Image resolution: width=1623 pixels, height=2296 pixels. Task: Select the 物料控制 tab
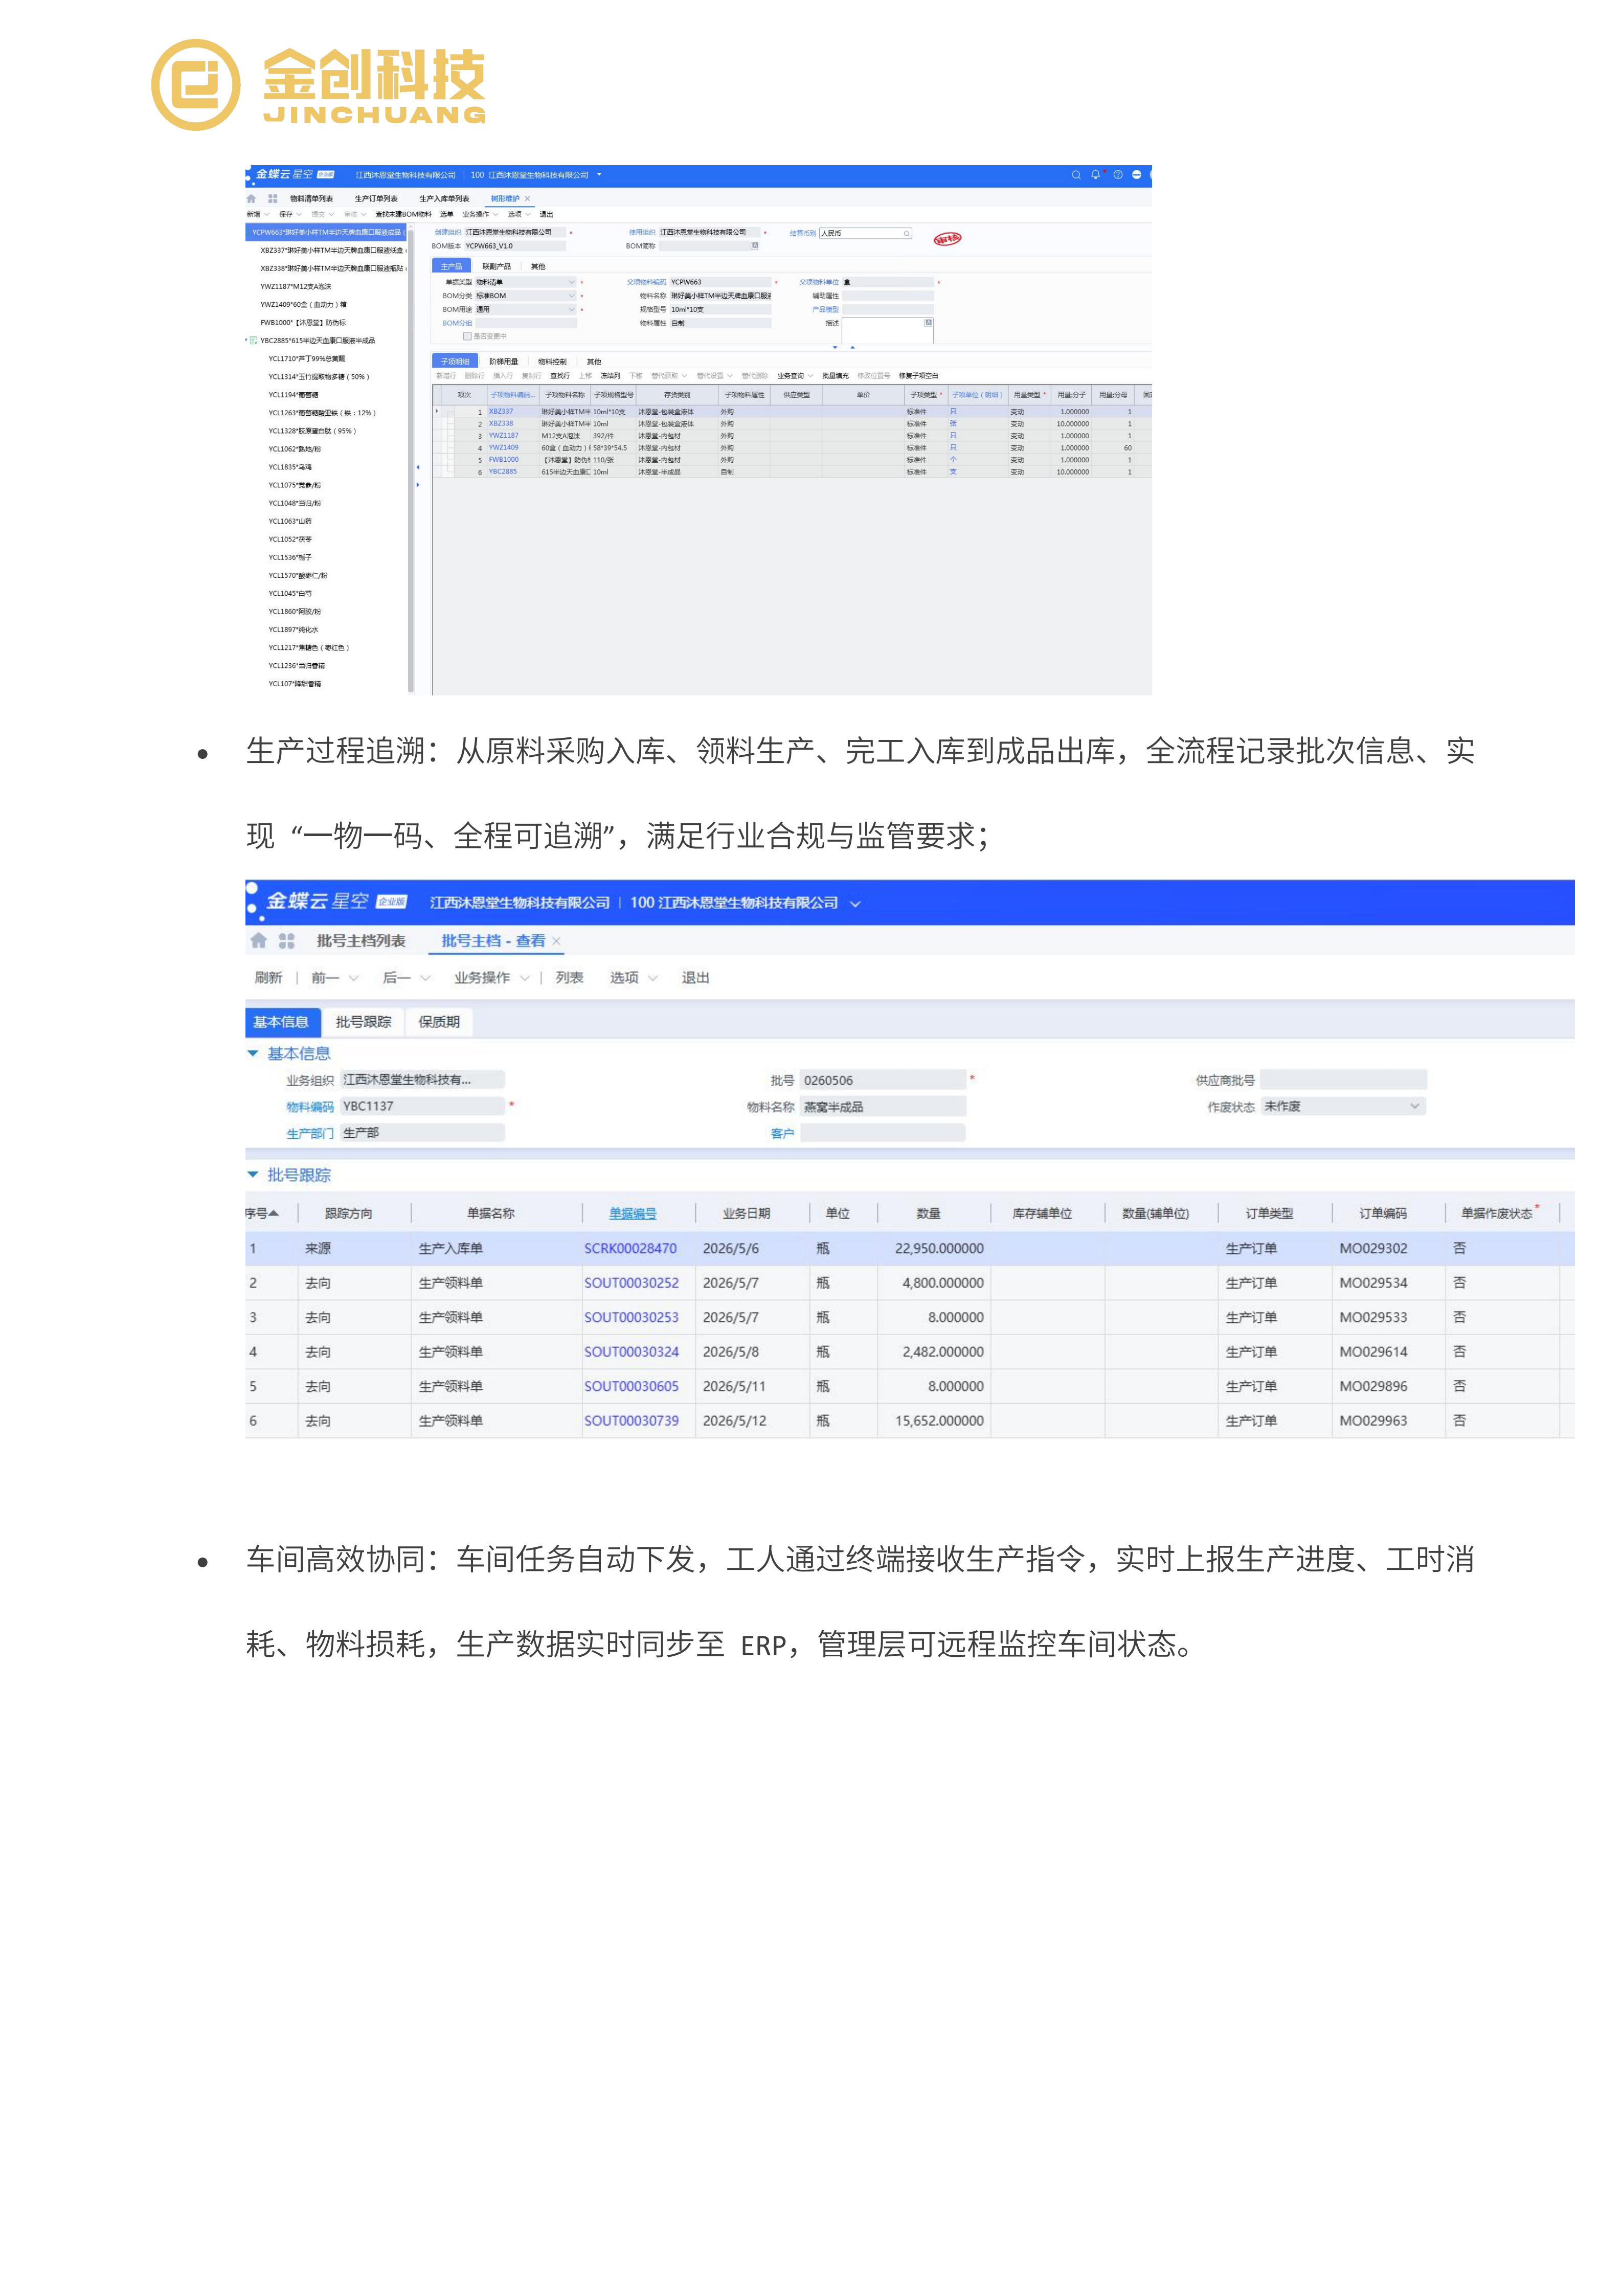click(552, 362)
